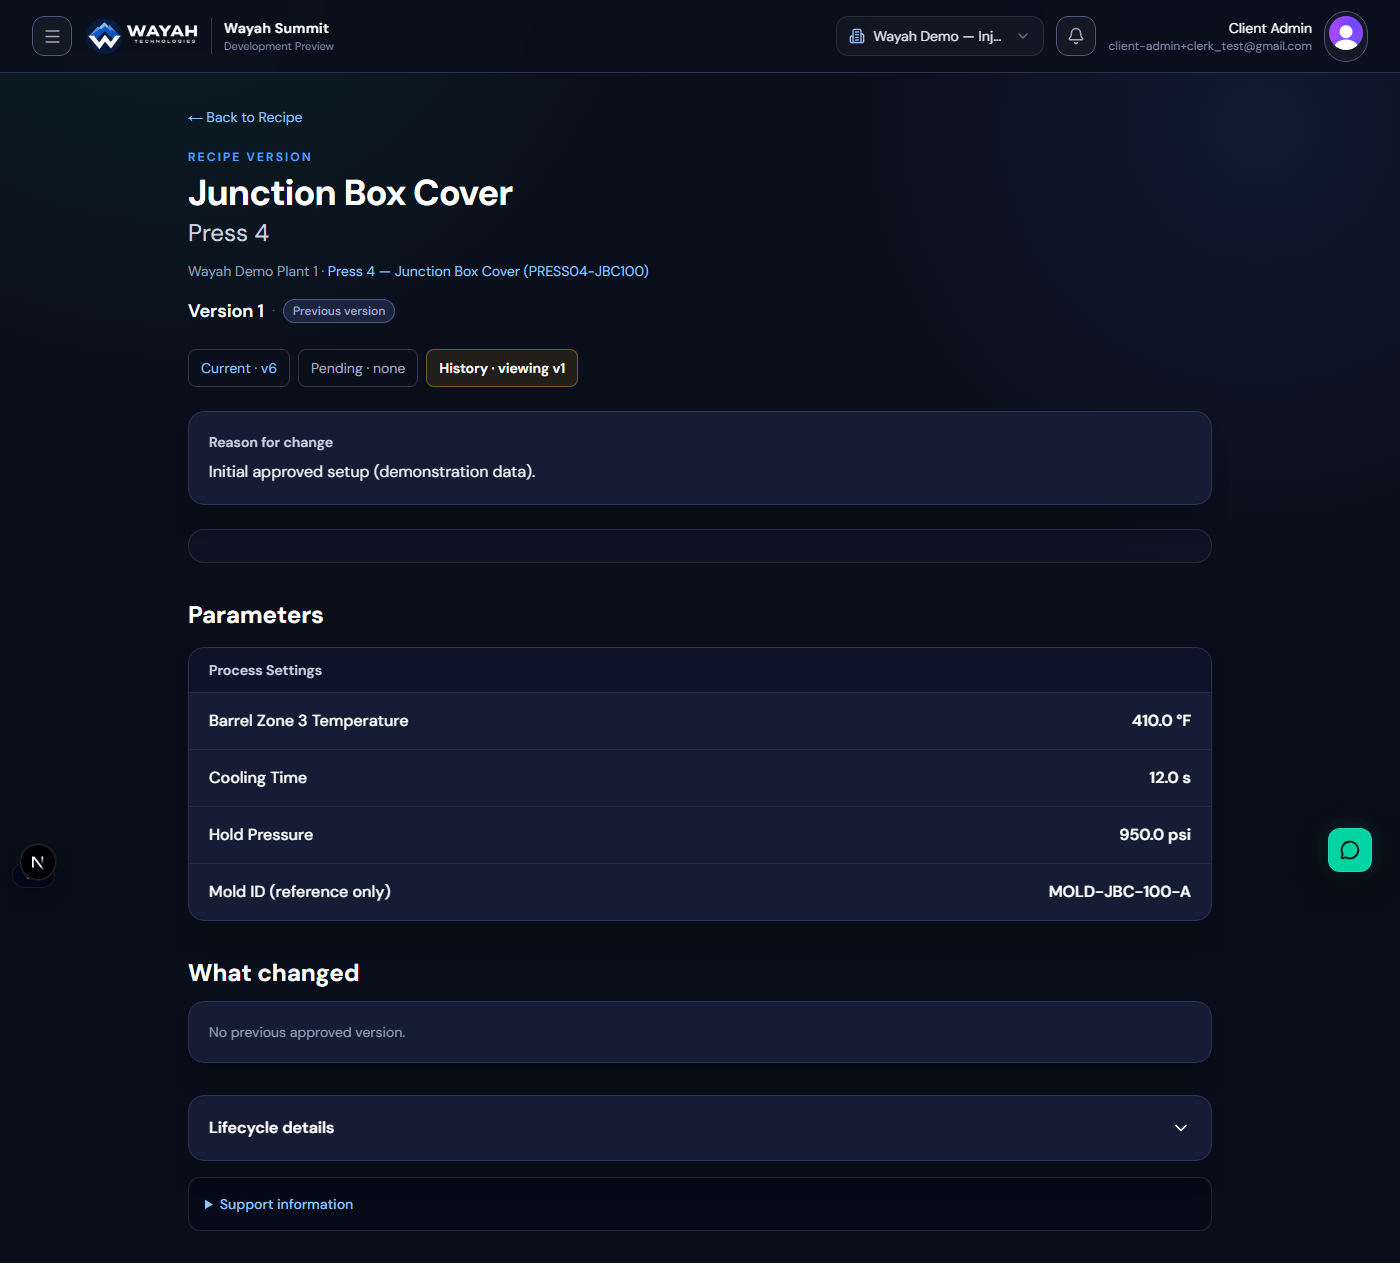Click the Parameters section heading
This screenshot has width=1400, height=1263.
pyautogui.click(x=256, y=615)
